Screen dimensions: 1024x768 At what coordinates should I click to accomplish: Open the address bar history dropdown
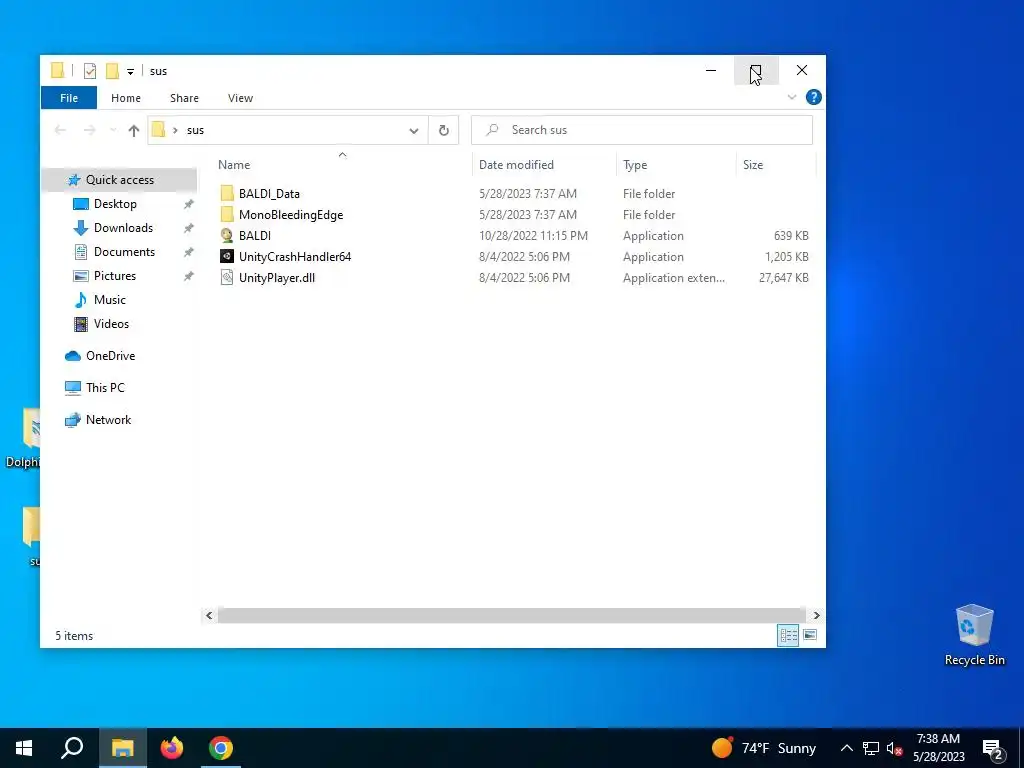413,131
